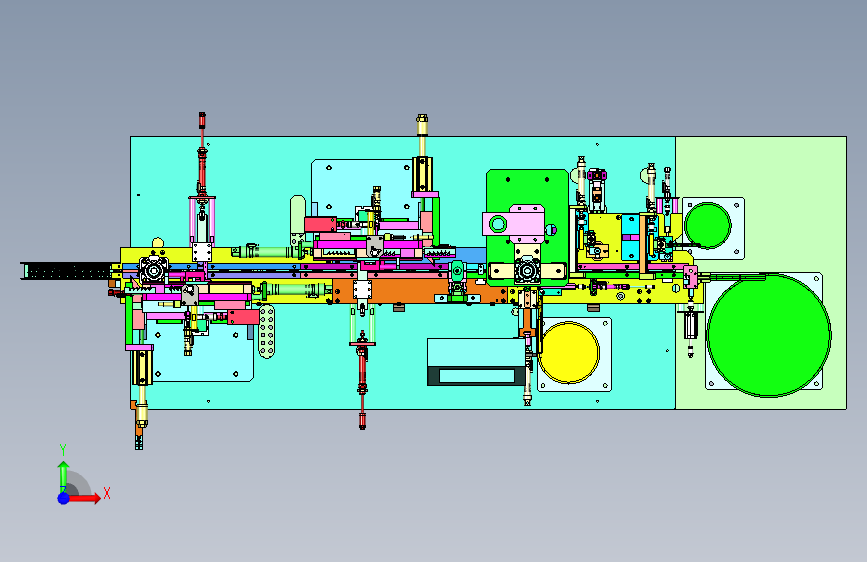
Task: Select the small green circle near top right
Action: pyautogui.click(x=708, y=226)
